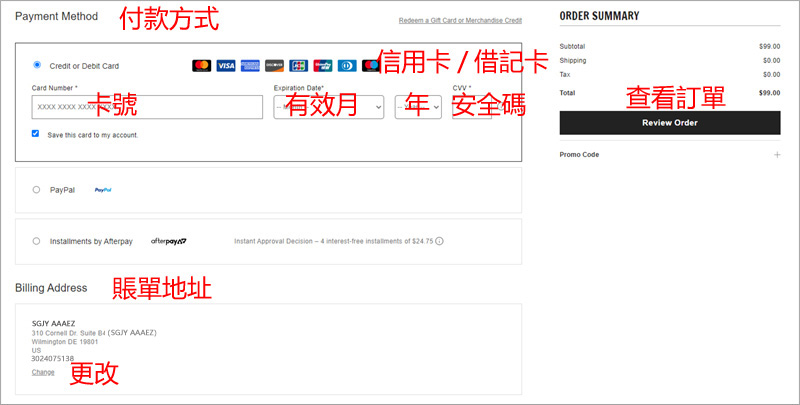
Task: Click the JCB card icon
Action: click(x=298, y=66)
